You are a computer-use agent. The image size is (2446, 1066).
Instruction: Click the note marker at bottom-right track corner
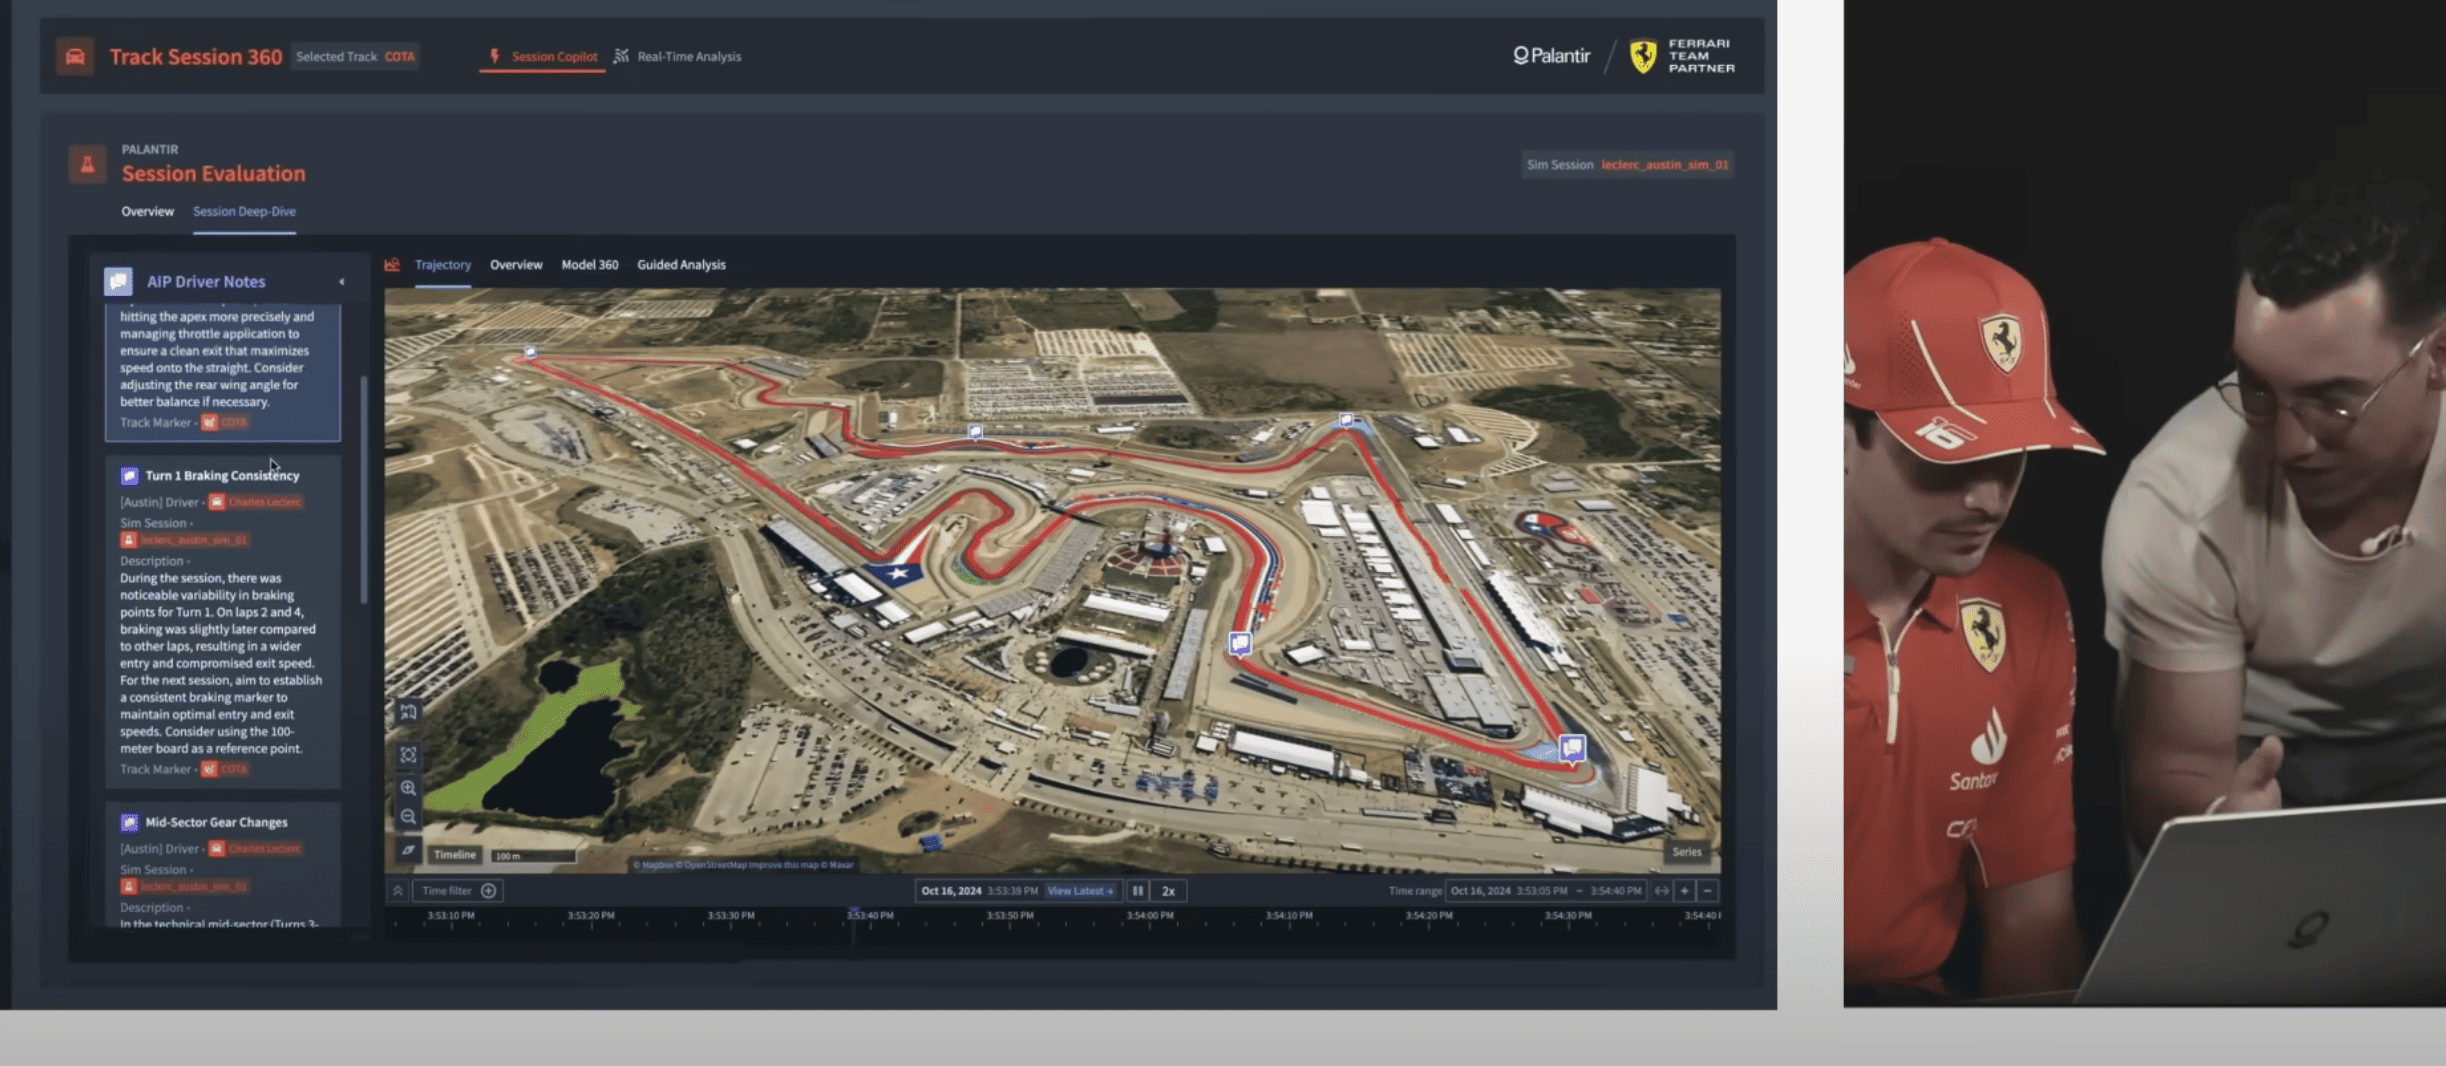click(x=1572, y=747)
